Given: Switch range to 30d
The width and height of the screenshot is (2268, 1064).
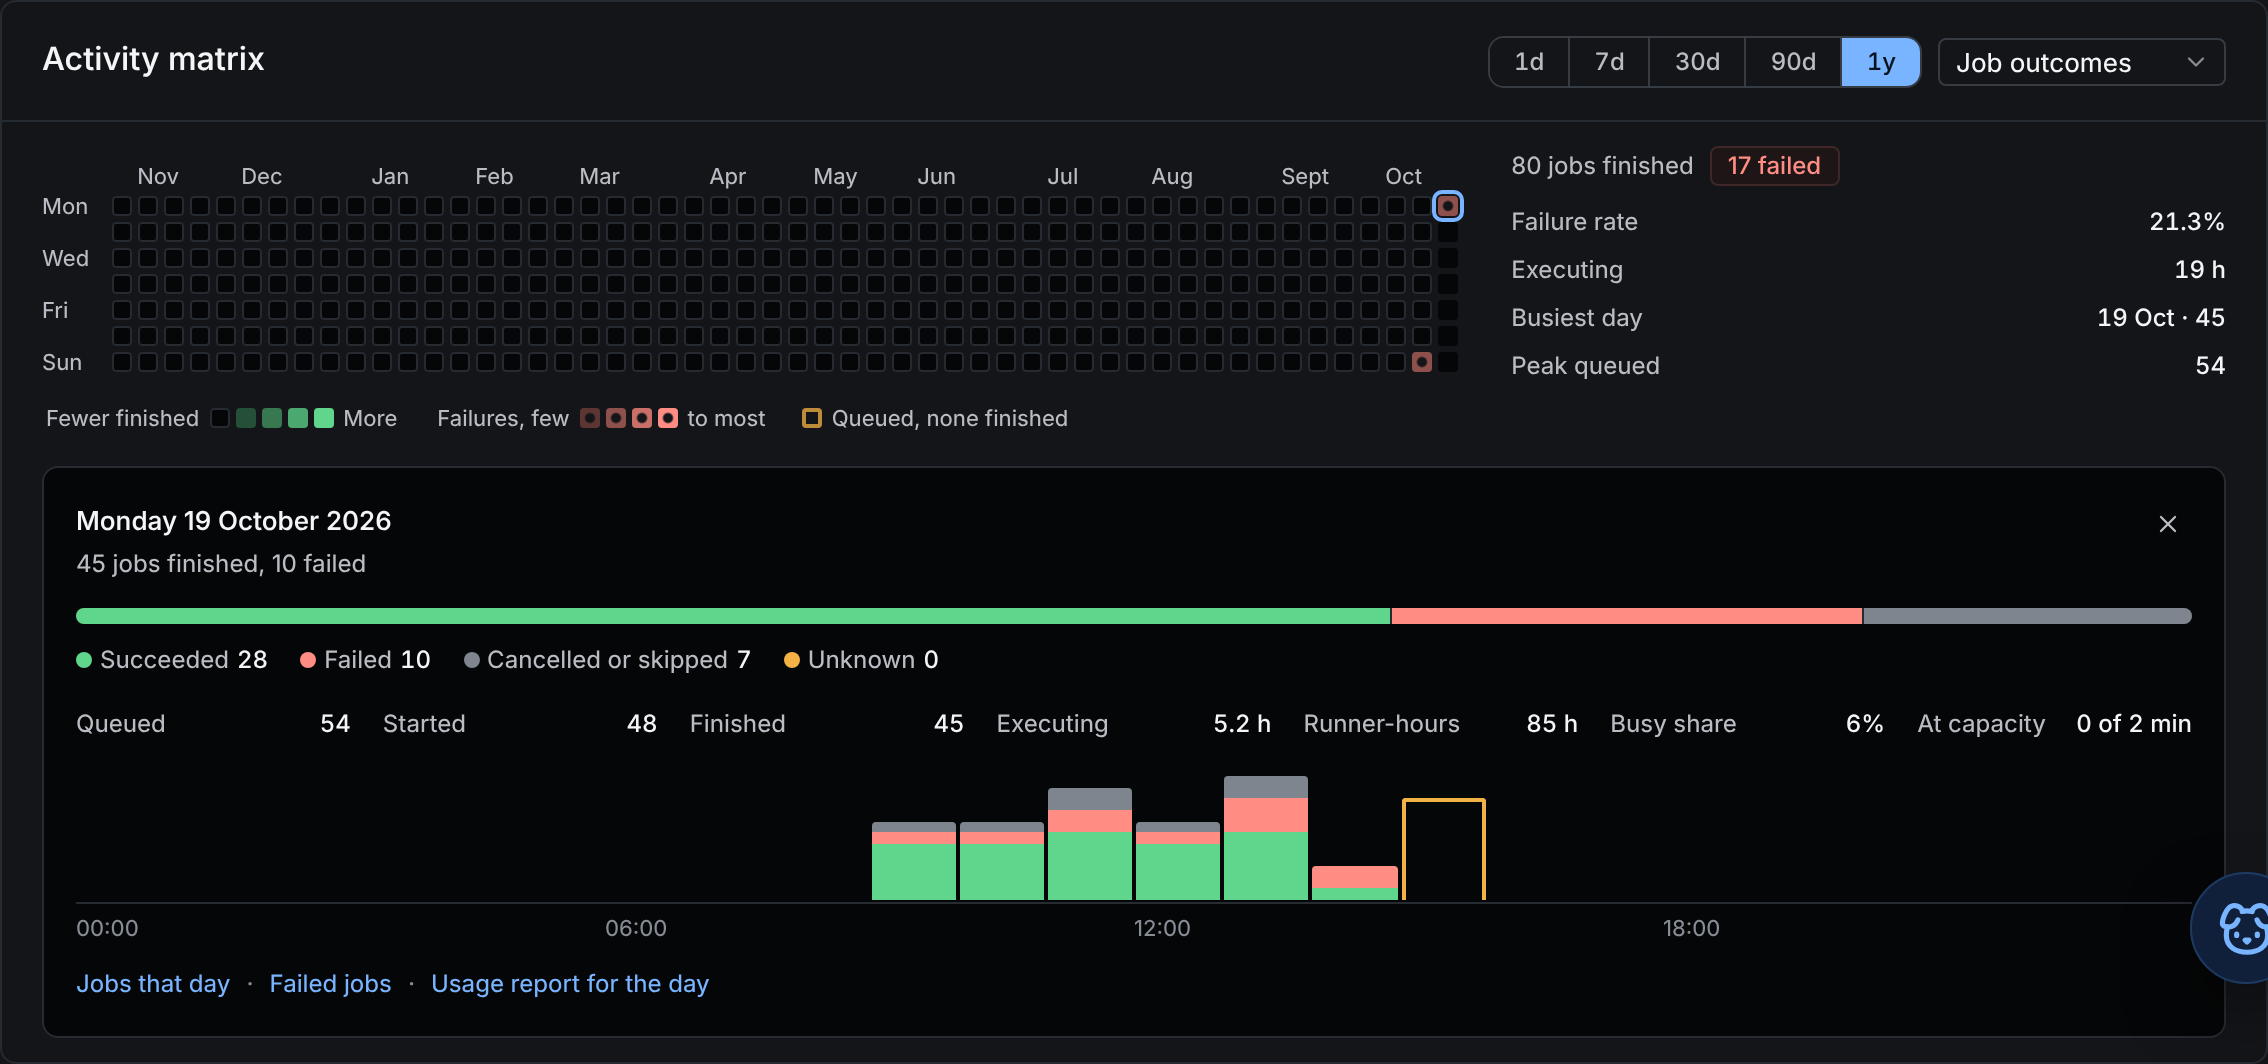Looking at the screenshot, I should (x=1697, y=62).
